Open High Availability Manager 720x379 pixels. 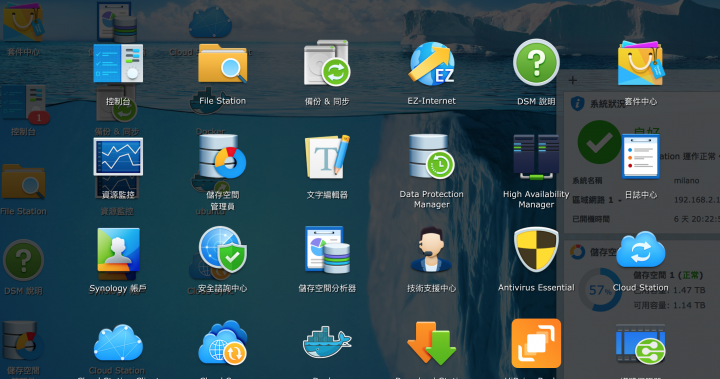click(536, 157)
